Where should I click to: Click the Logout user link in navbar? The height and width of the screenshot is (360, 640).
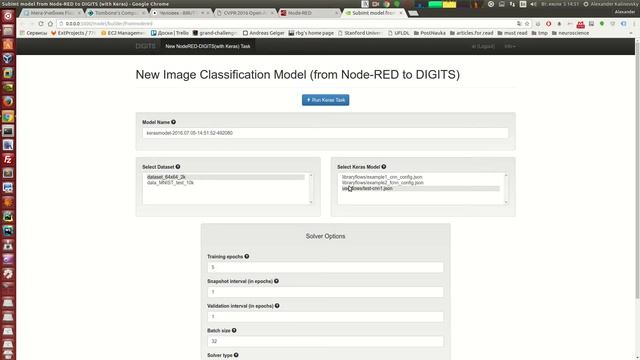(483, 46)
